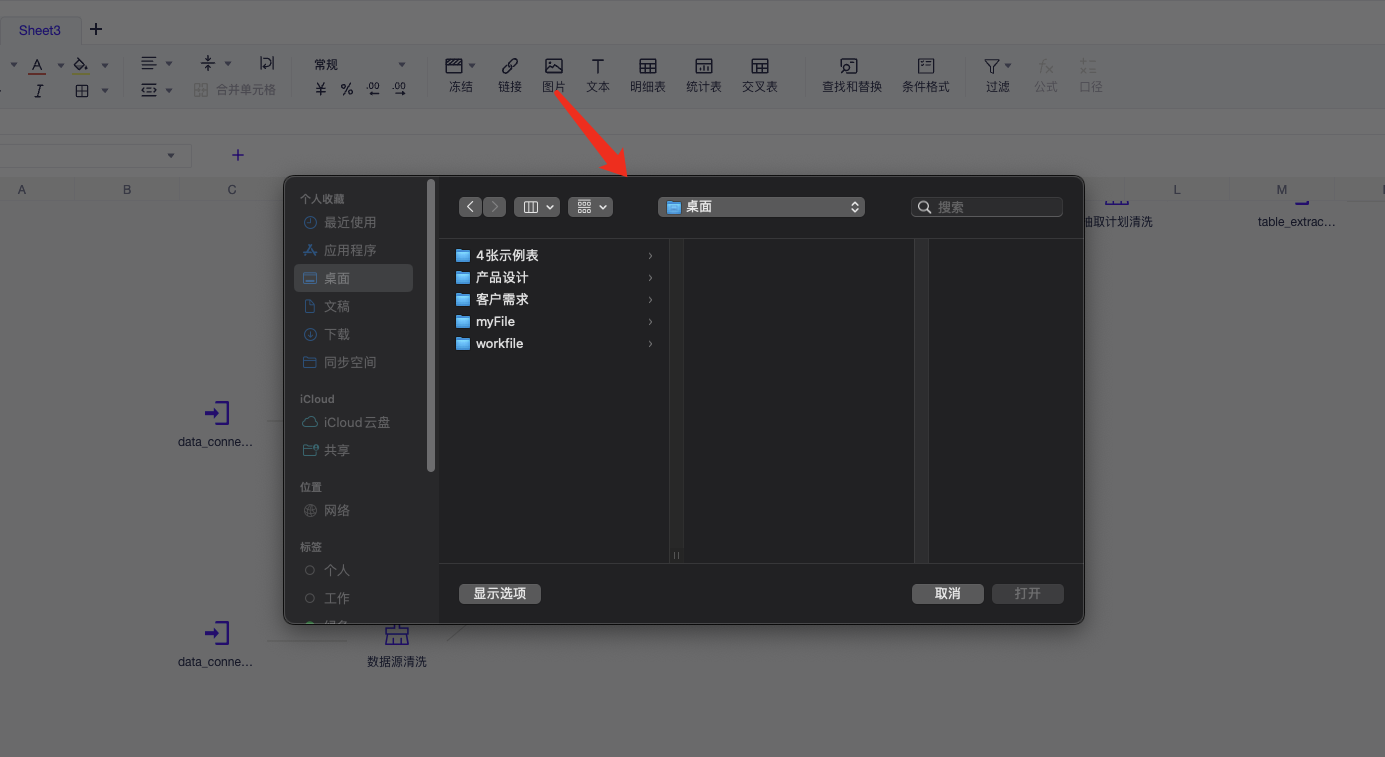Switch to the Sheet3 tab

coord(40,30)
